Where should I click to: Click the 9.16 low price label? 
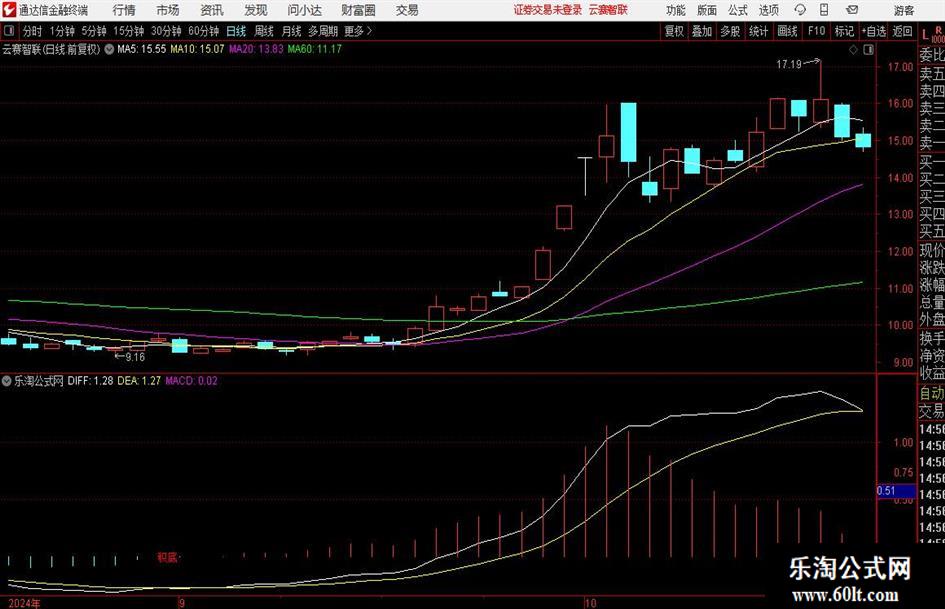click(136, 357)
